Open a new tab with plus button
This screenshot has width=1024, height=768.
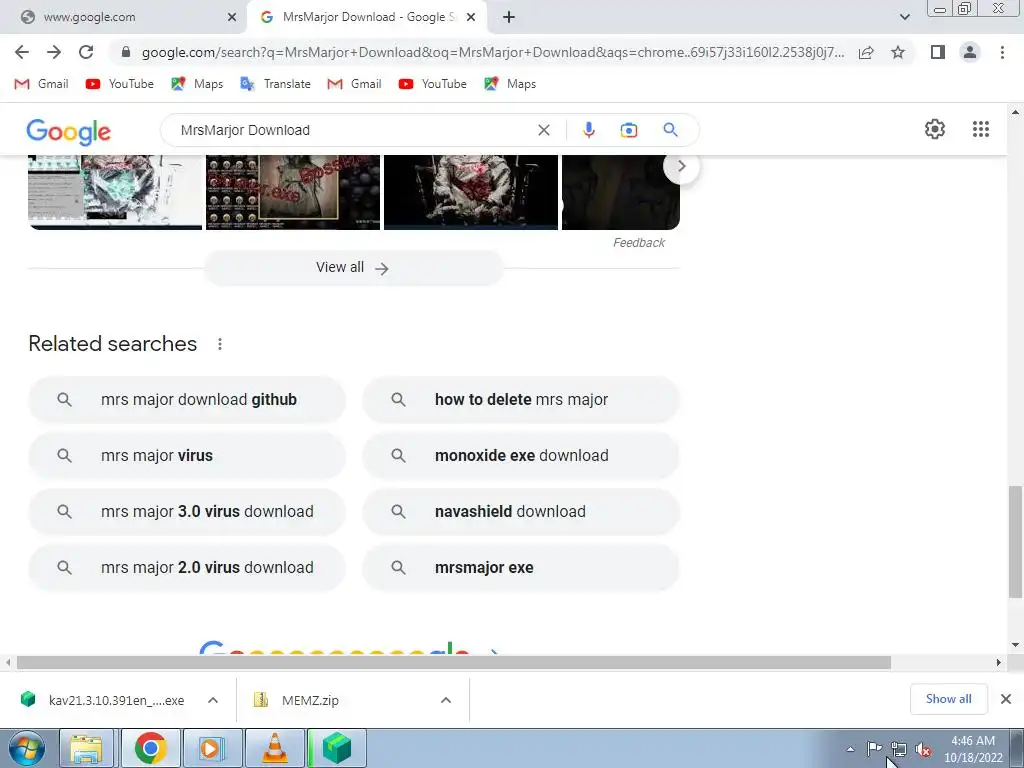coord(509,17)
